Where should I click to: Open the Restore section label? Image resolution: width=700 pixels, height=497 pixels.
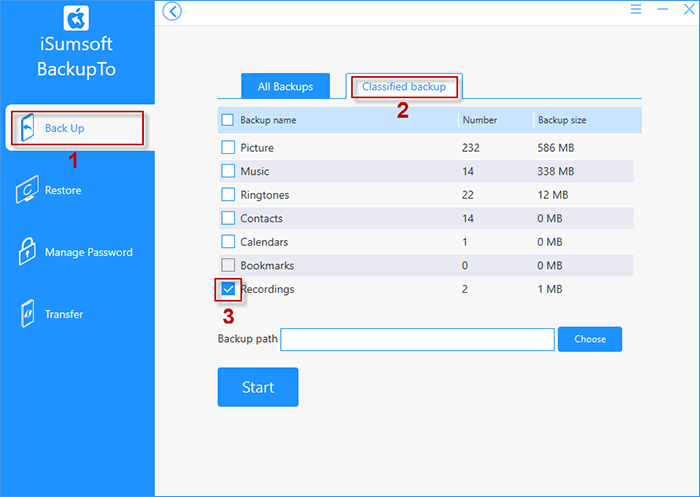pyautogui.click(x=63, y=190)
